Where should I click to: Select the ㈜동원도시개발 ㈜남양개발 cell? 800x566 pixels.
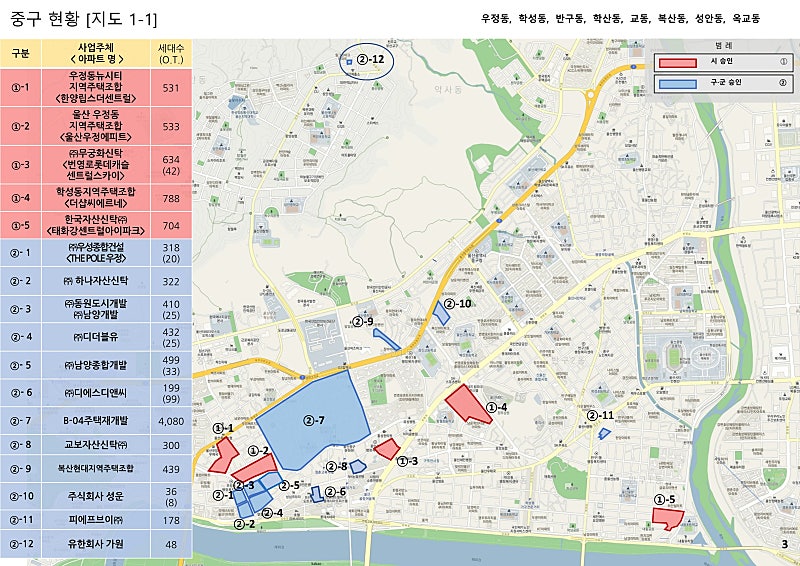click(96, 309)
